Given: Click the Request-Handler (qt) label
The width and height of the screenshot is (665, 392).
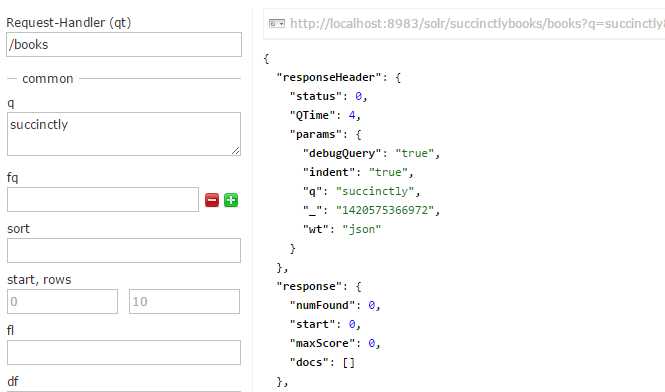Looking at the screenshot, I should [69, 22].
